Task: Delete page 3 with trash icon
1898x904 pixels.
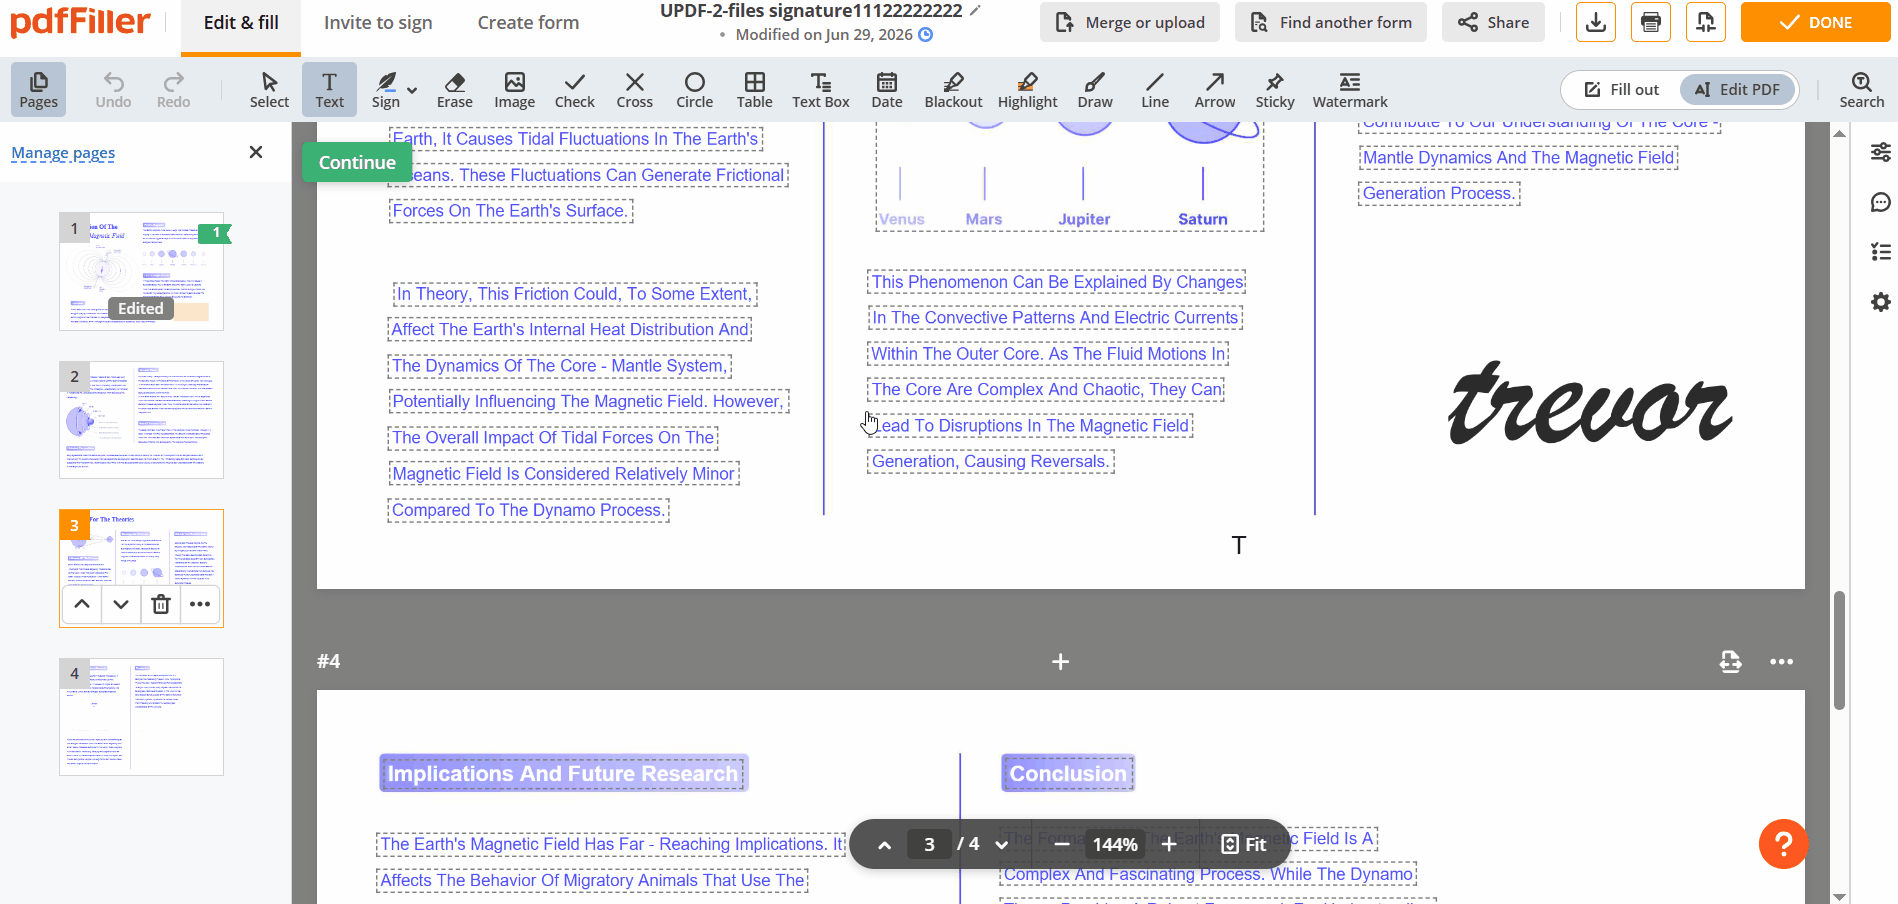Action: [x=161, y=604]
